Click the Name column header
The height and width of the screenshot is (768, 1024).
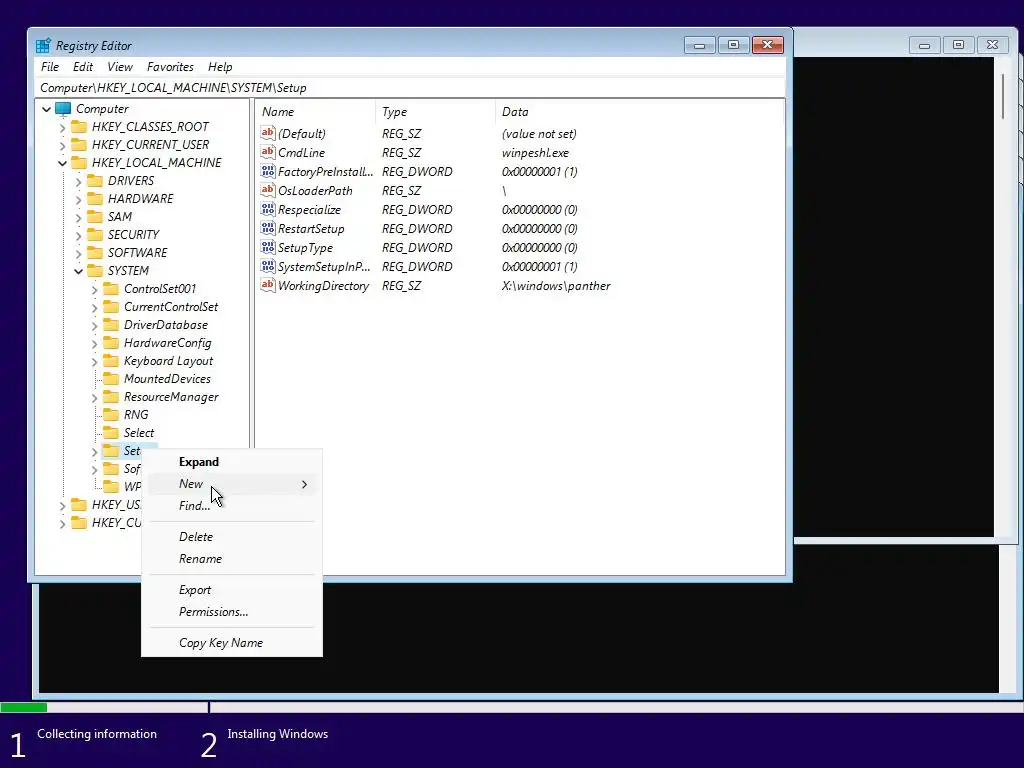[x=316, y=112]
